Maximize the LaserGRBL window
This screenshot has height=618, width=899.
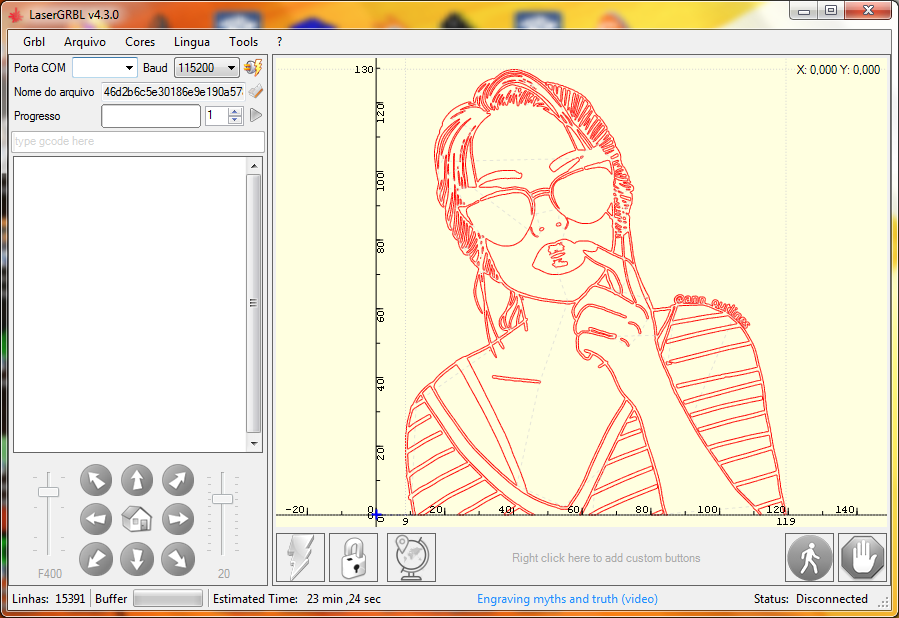(x=831, y=10)
